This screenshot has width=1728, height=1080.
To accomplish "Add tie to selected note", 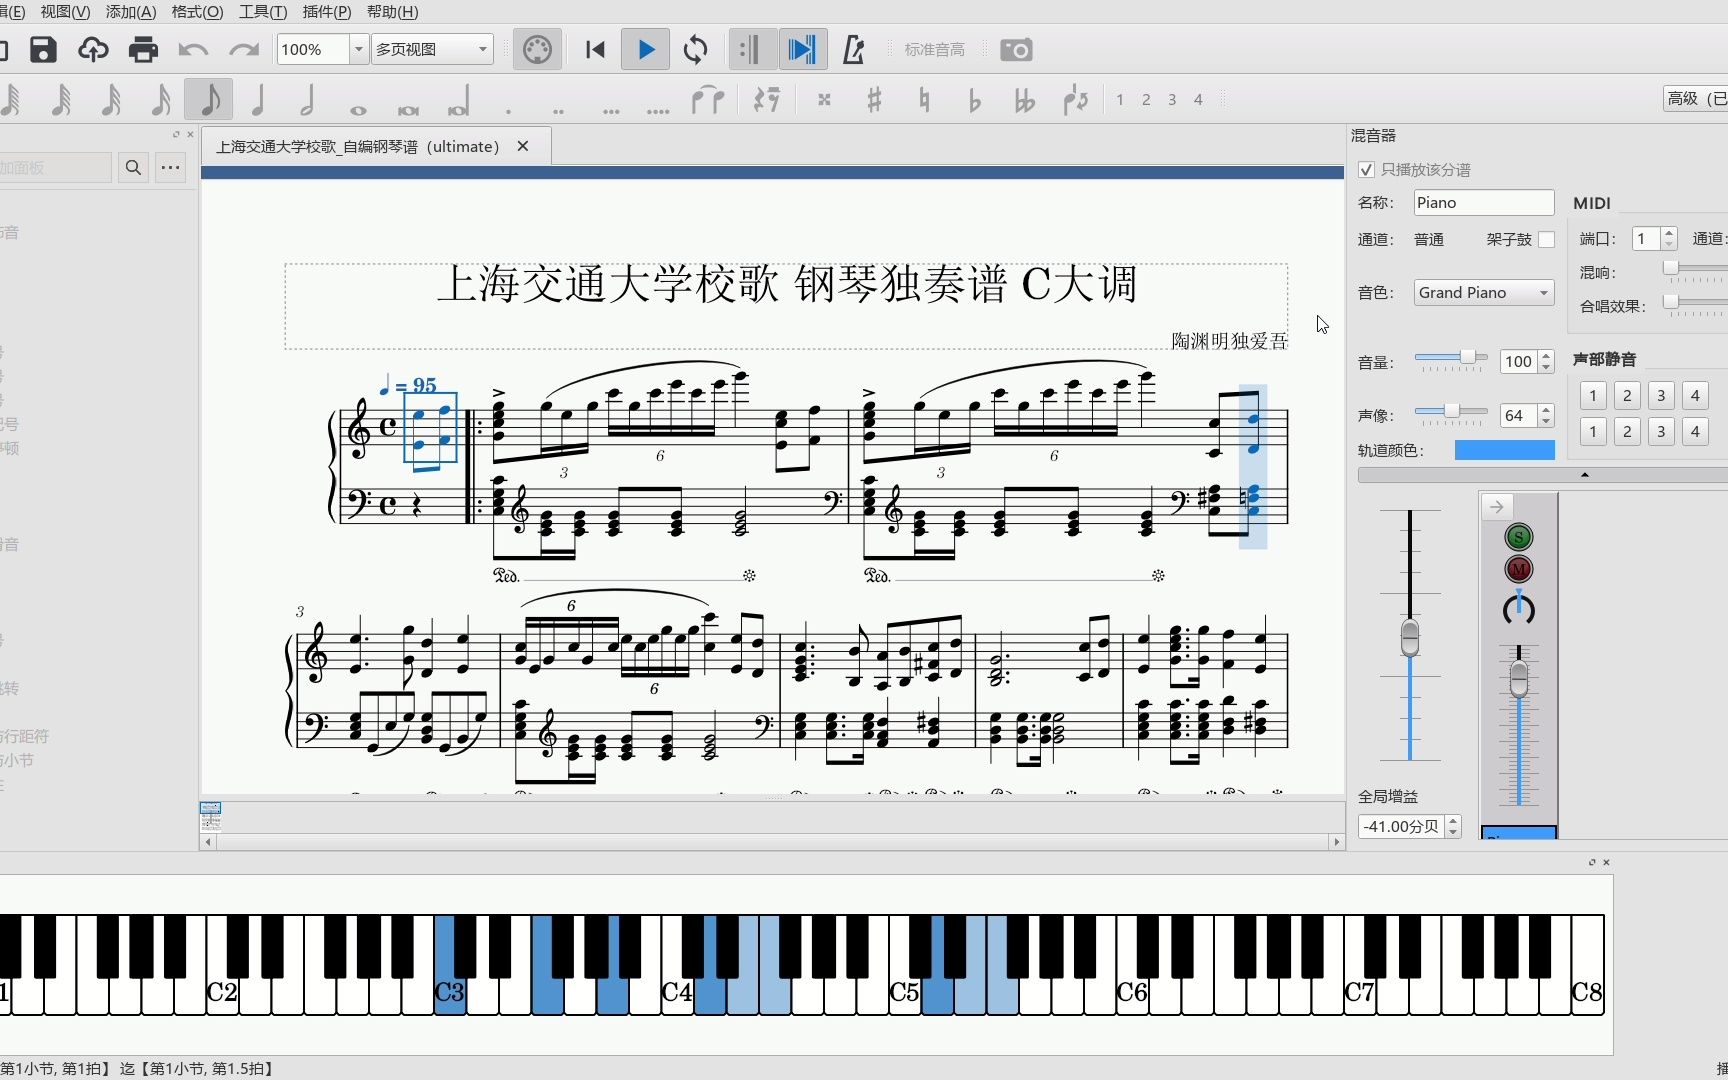I will [x=708, y=99].
